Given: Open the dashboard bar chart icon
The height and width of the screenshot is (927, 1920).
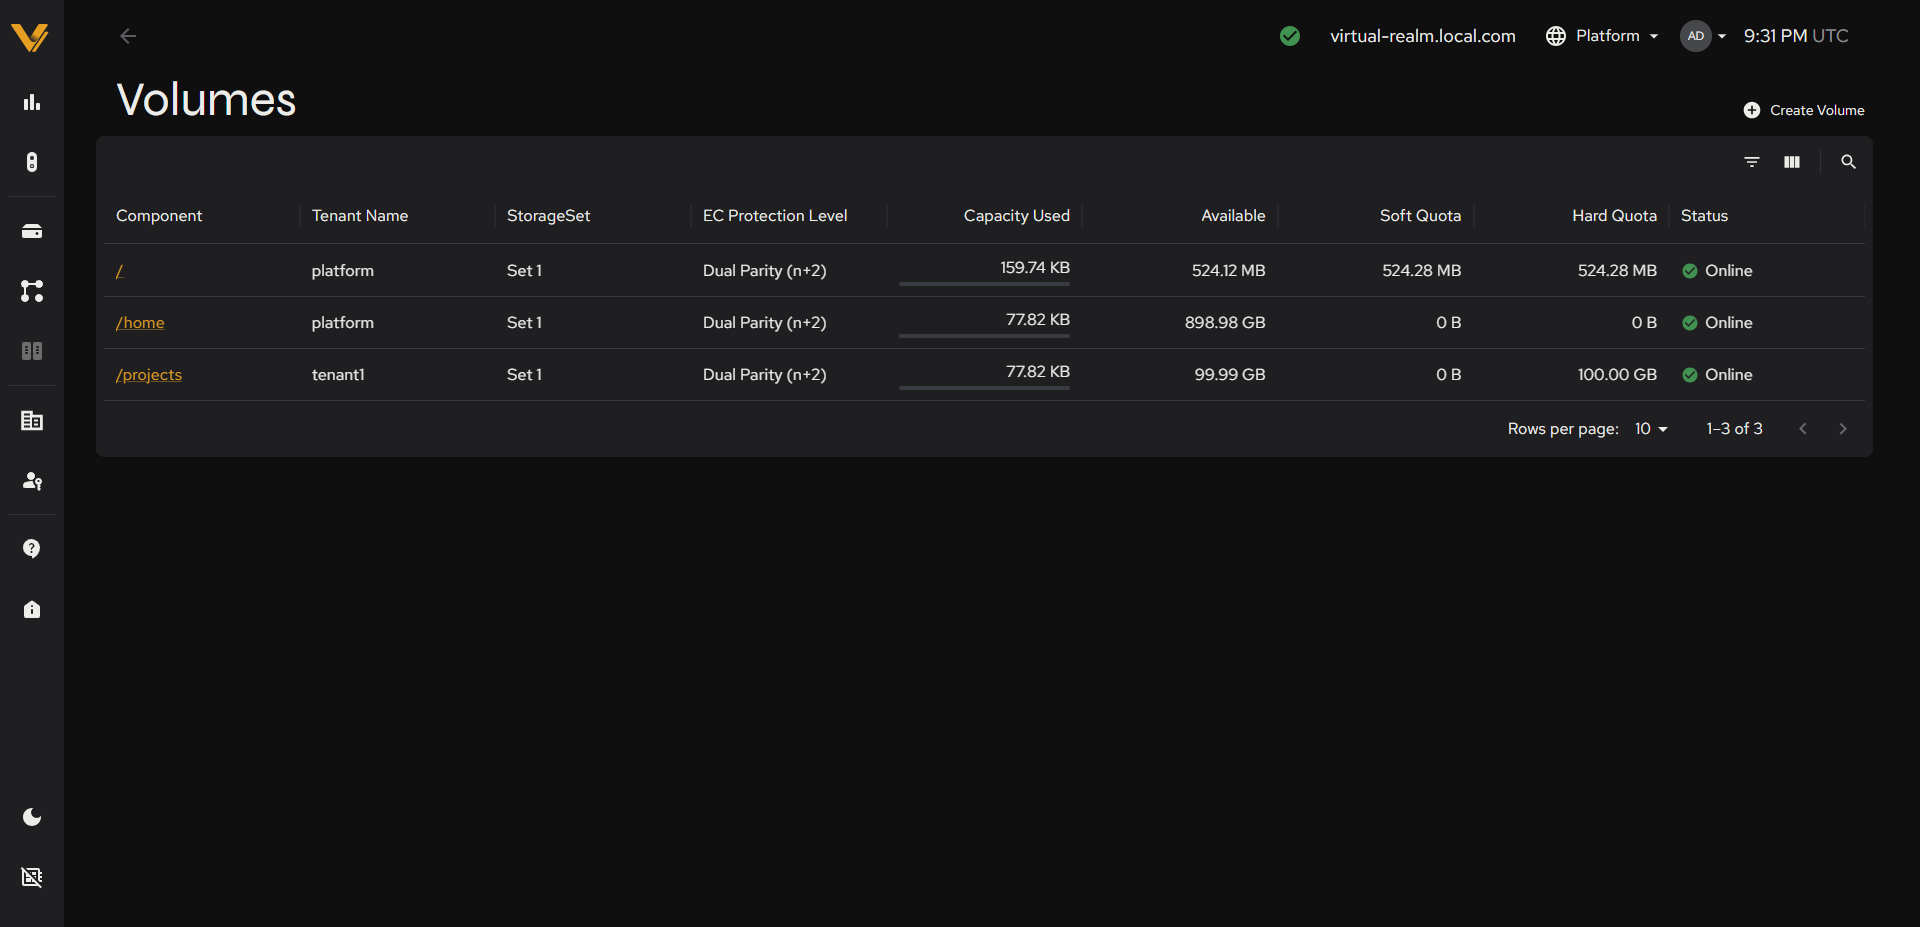Looking at the screenshot, I should coord(32,102).
